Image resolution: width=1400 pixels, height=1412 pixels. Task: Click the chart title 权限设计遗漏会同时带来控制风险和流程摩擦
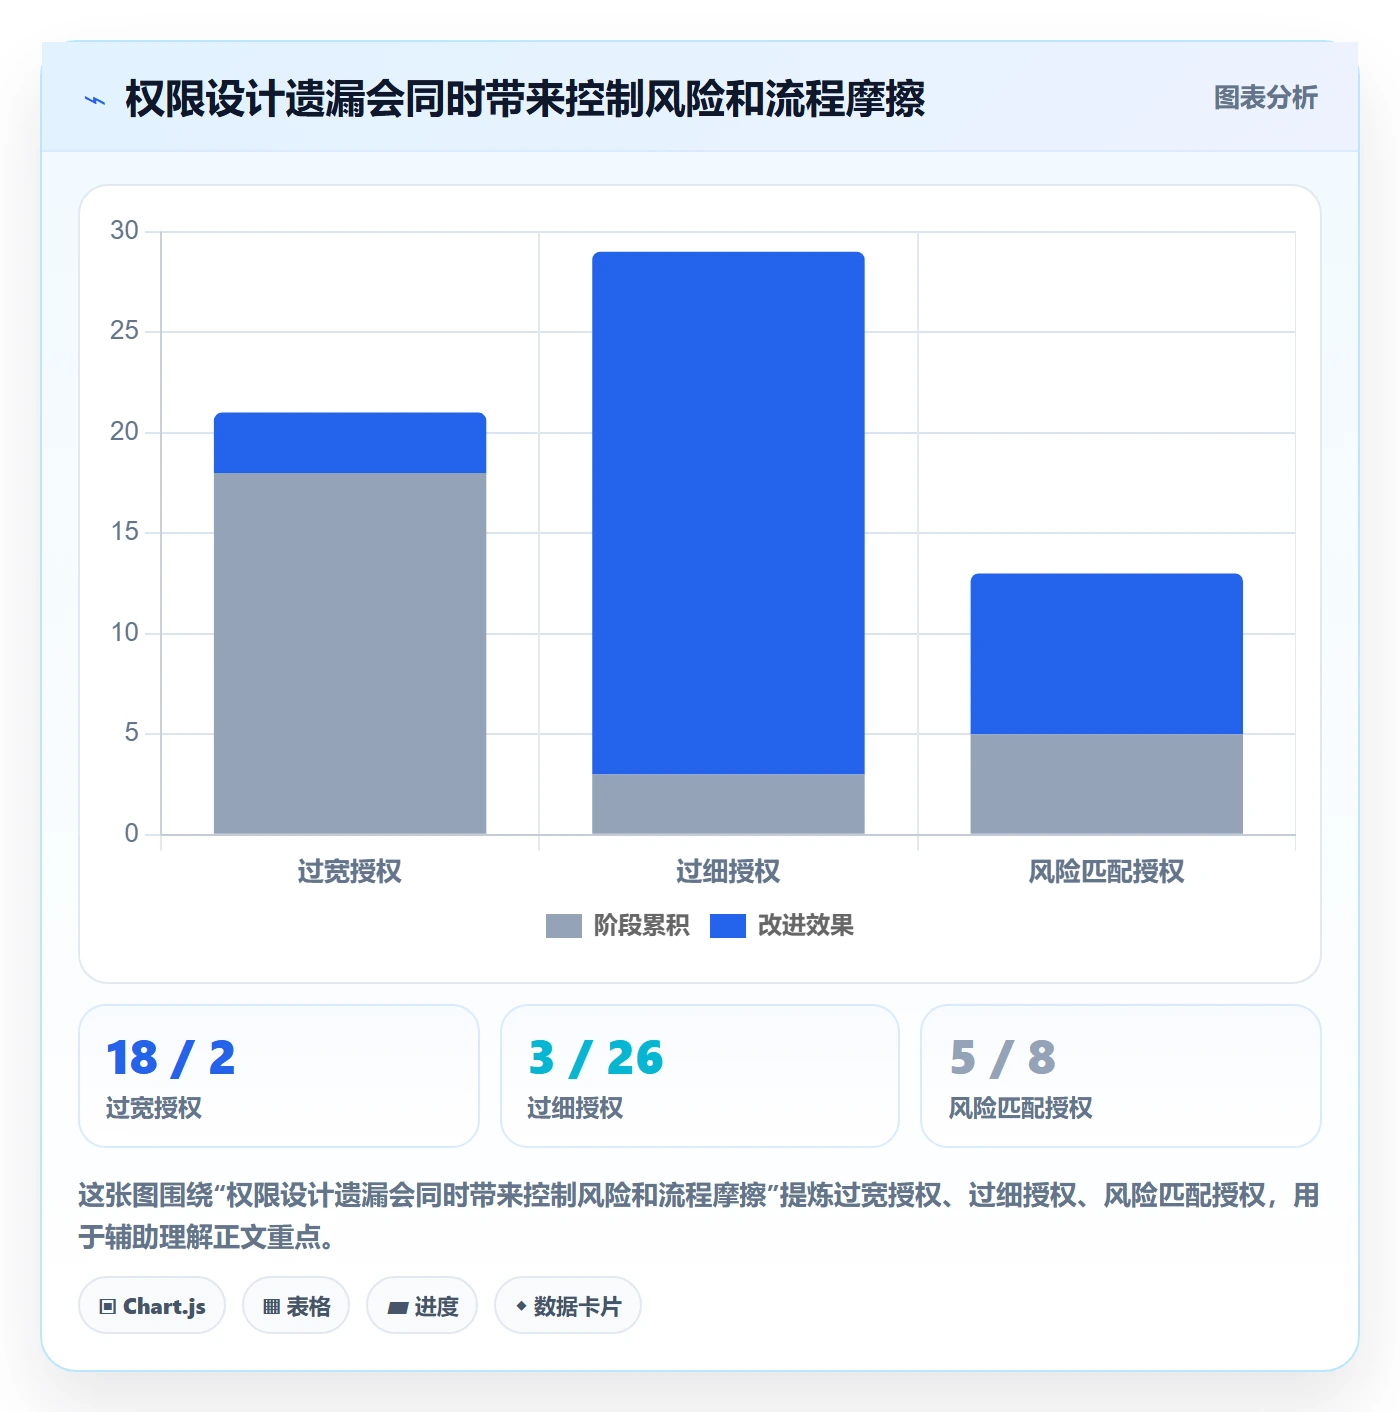(525, 99)
